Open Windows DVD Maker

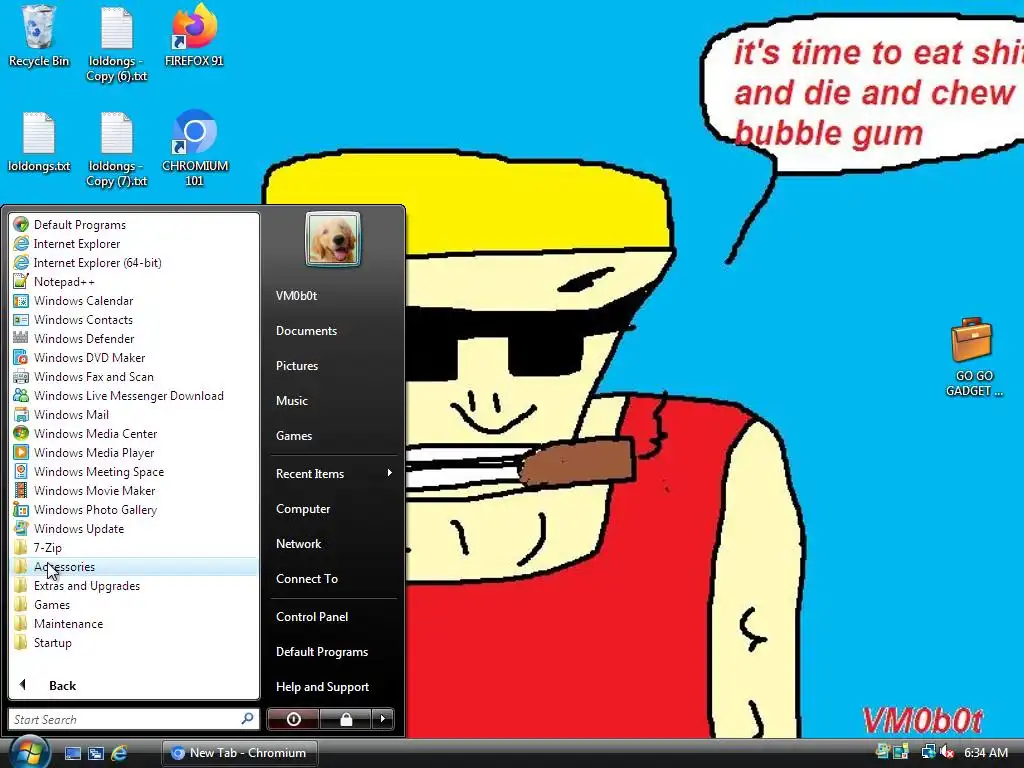coord(134,357)
